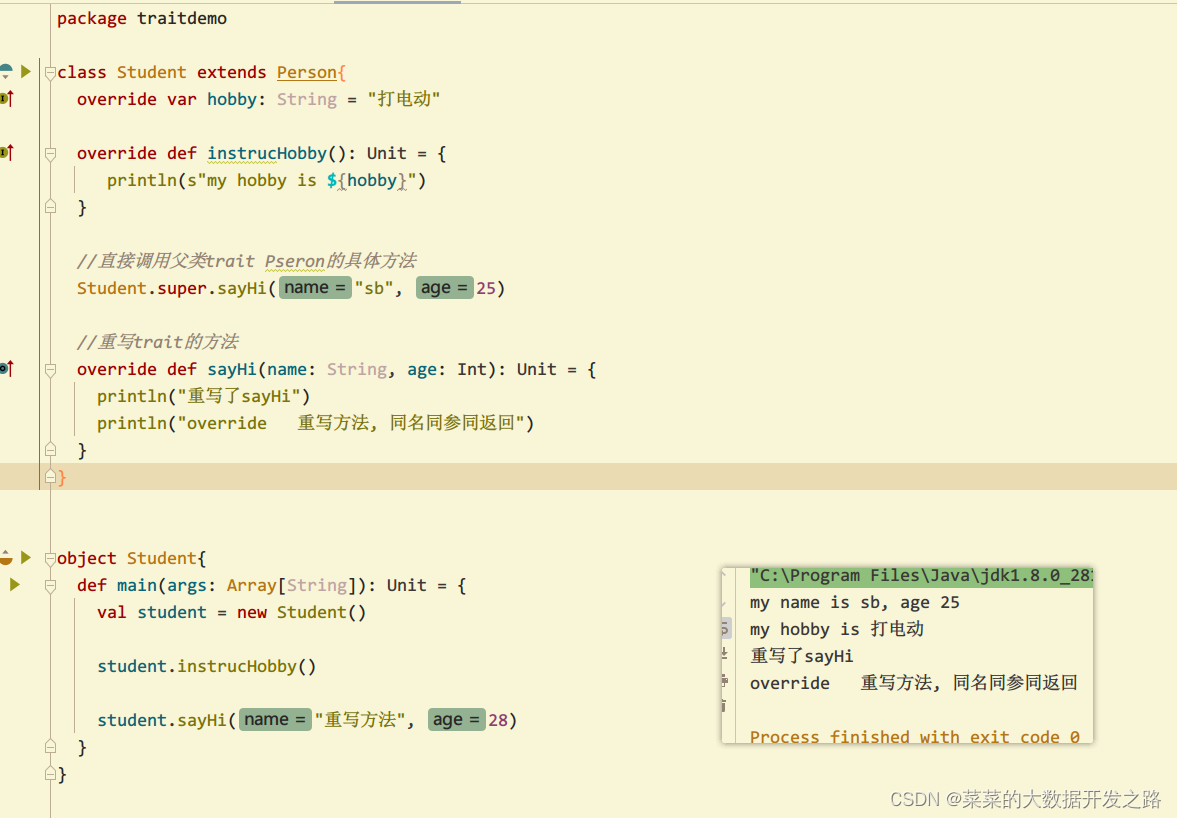
Task: Collapse instrucHobby method fold marker
Action: (x=50, y=154)
